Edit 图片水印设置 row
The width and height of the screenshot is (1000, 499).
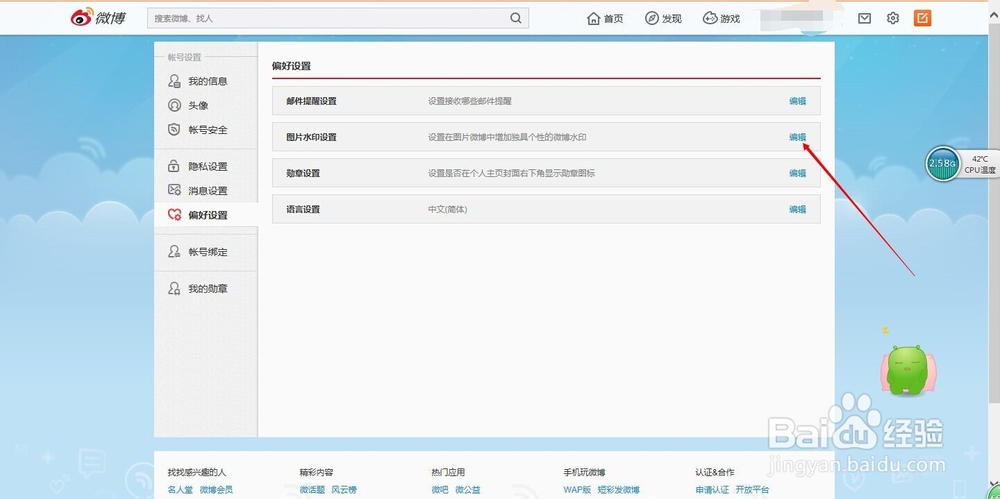pos(797,137)
